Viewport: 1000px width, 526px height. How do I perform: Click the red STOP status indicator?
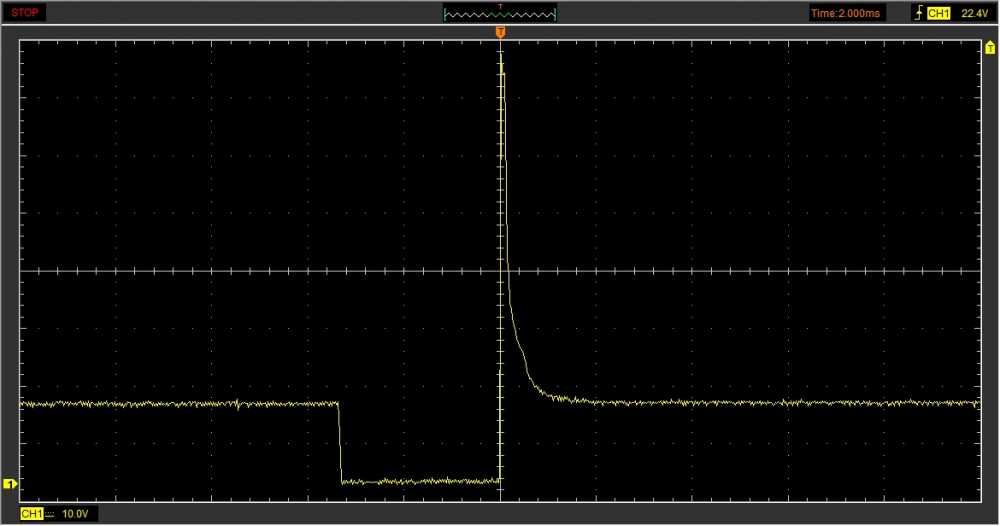click(x=27, y=13)
